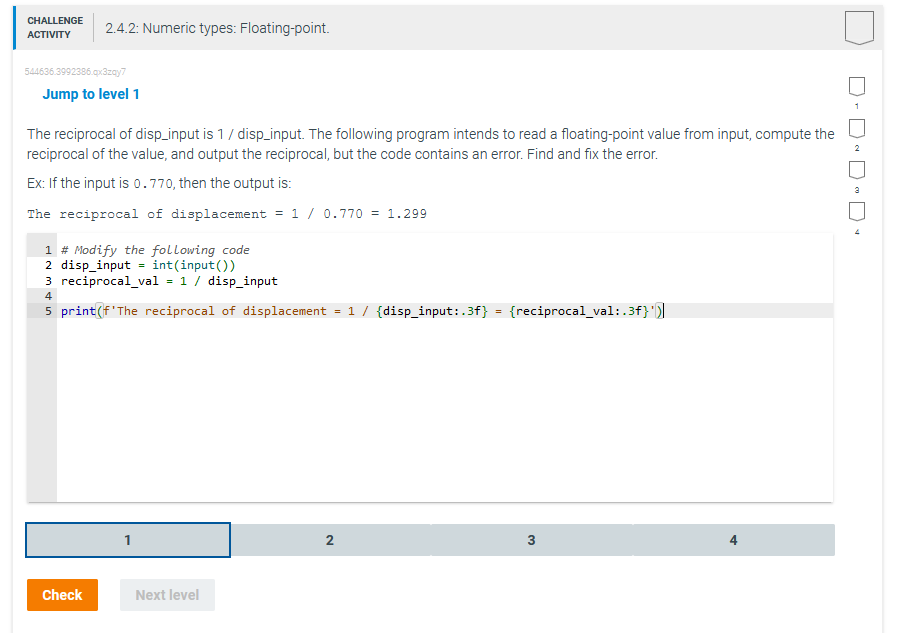The image size is (904, 633).
Task: Select the level 1 progress badge icon
Action: click(x=855, y=84)
